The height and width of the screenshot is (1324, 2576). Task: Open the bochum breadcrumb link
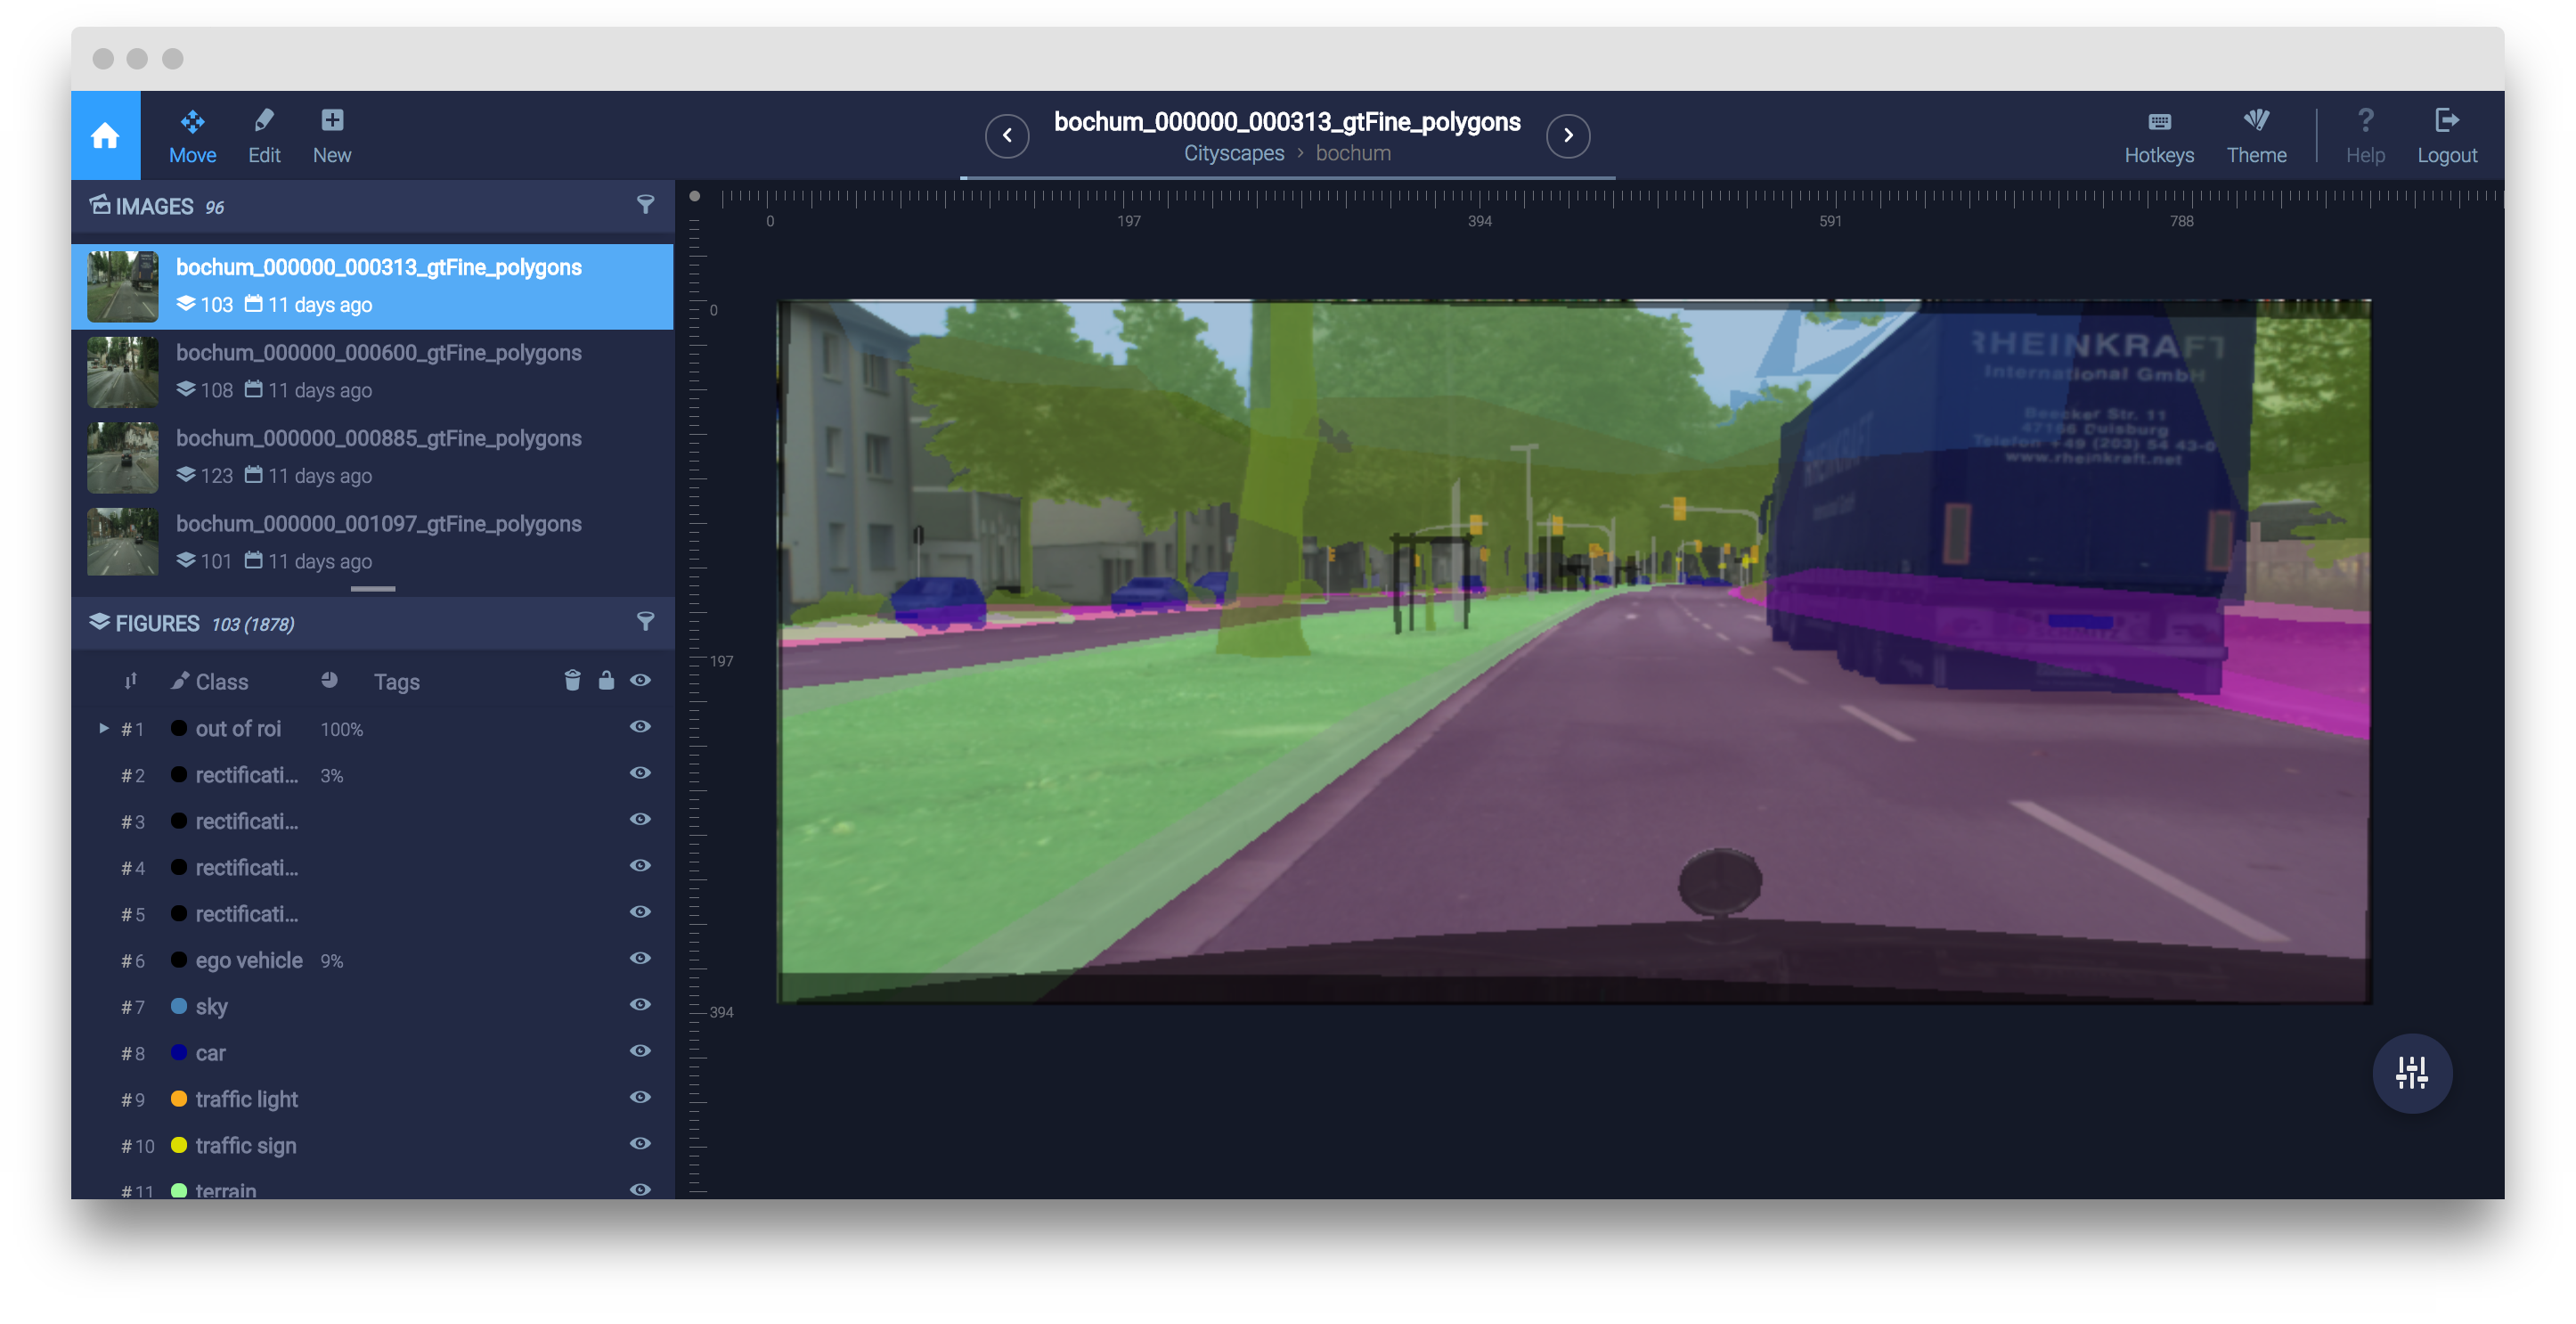tap(1352, 153)
